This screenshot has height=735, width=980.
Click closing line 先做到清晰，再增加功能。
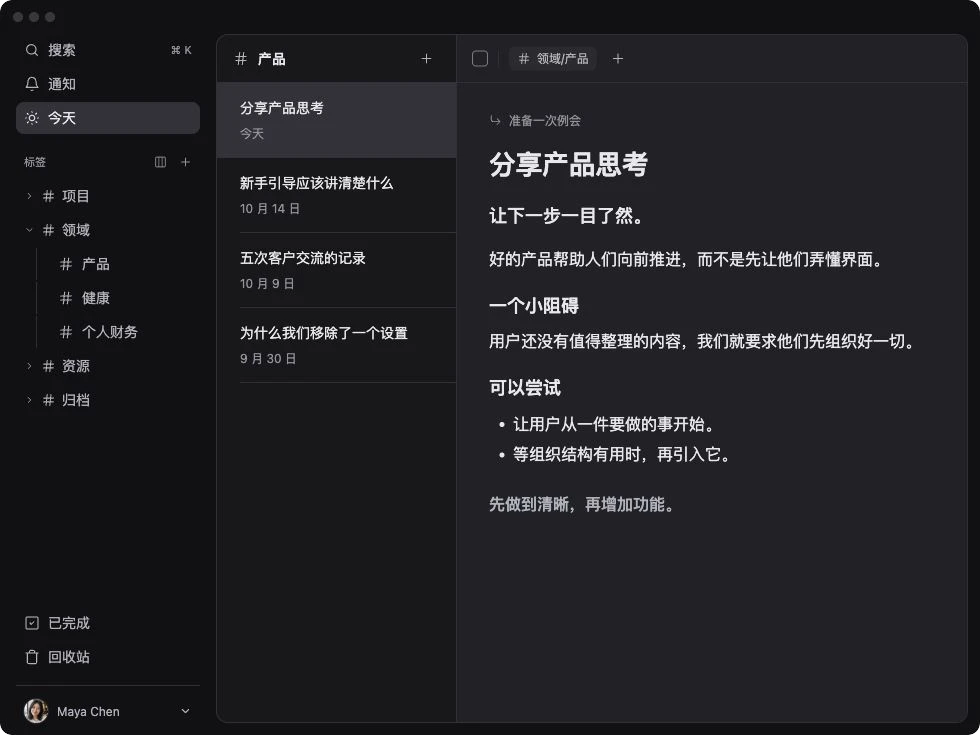pos(581,504)
